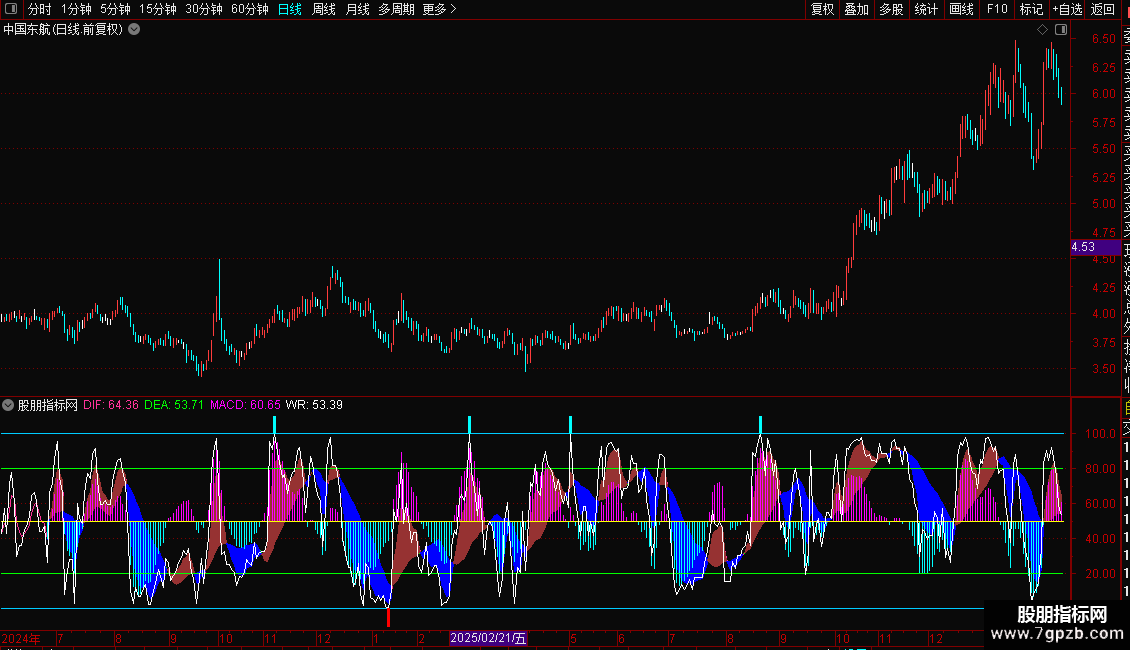Expand the 更多 periods menu
This screenshot has width=1130, height=650.
click(x=439, y=9)
